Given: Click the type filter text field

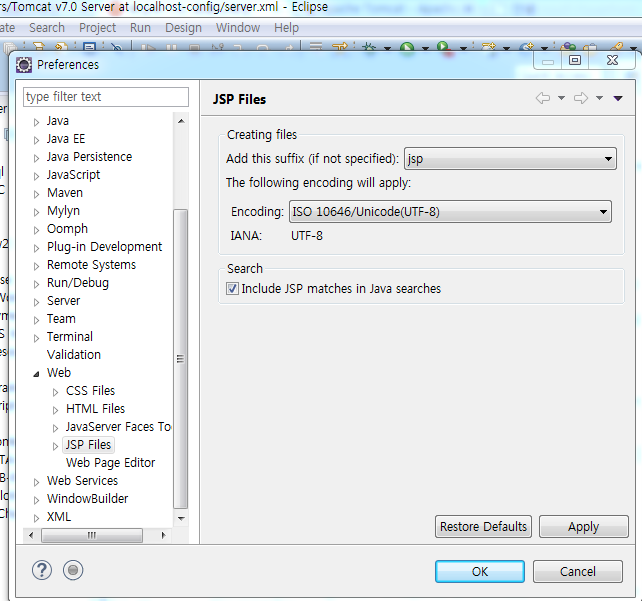Looking at the screenshot, I should (x=106, y=97).
